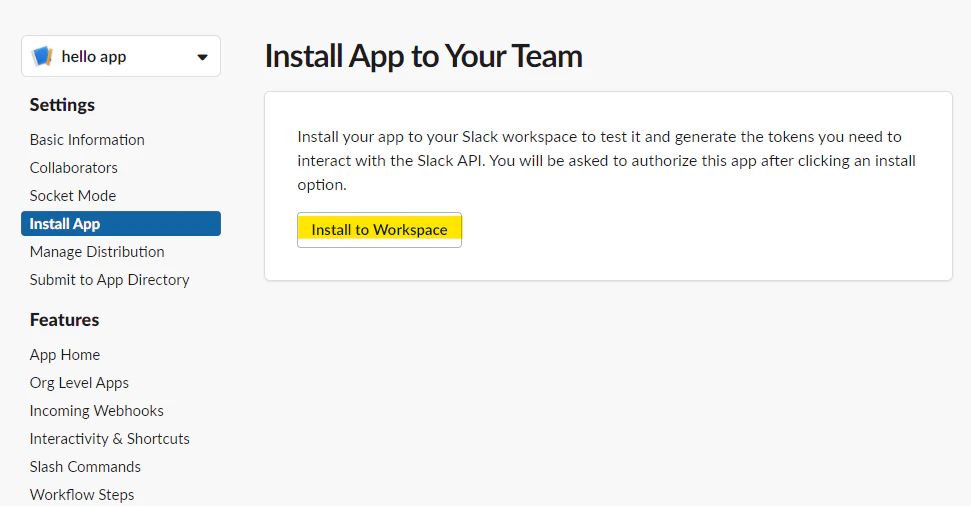The width and height of the screenshot is (971, 506).
Task: Click the install description paragraph text
Action: click(x=606, y=160)
